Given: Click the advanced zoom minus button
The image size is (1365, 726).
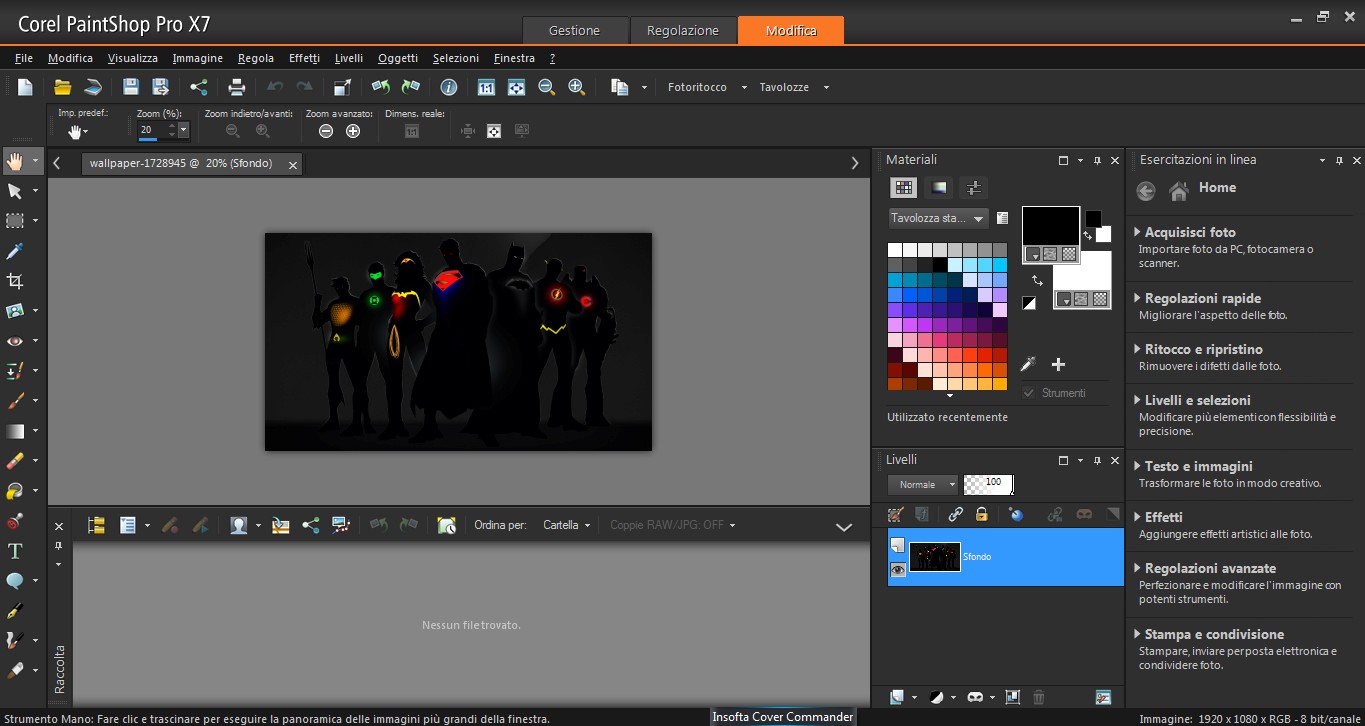Looking at the screenshot, I should (x=326, y=131).
